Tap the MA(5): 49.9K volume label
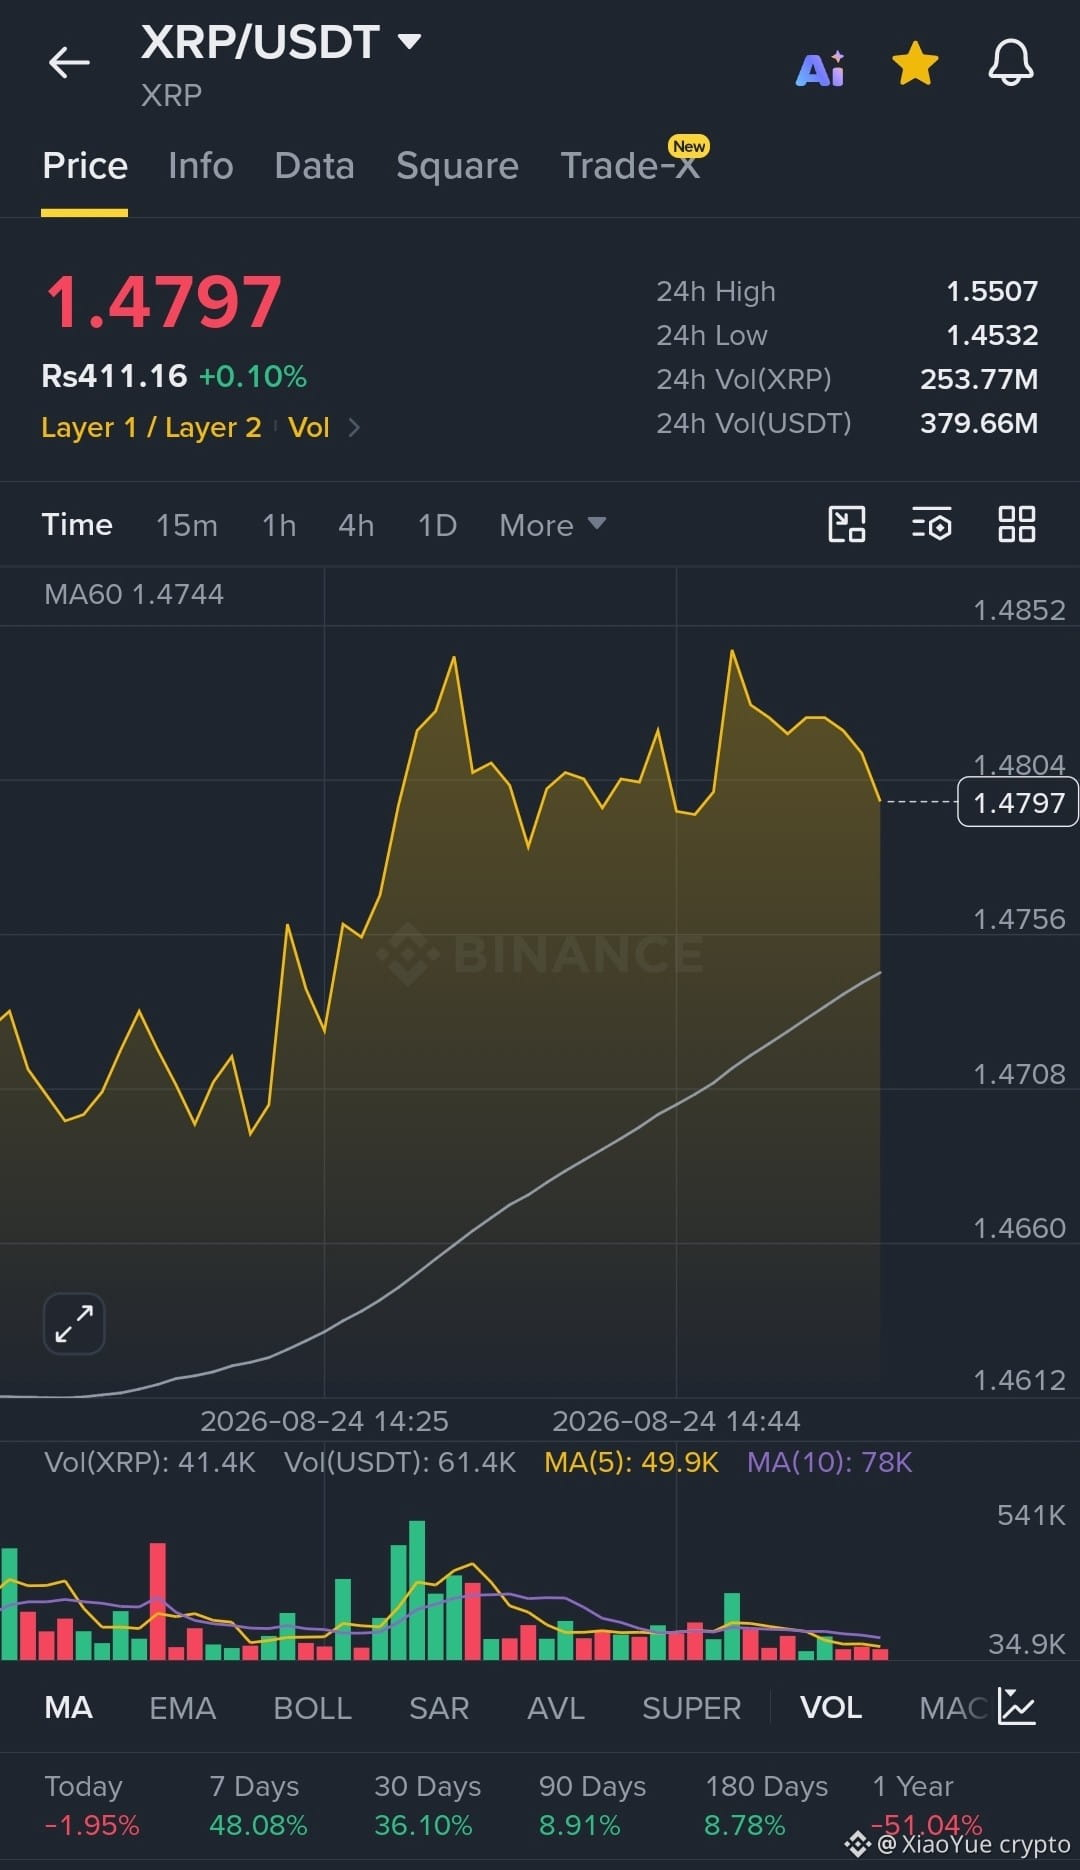This screenshot has width=1080, height=1870. pyautogui.click(x=631, y=1463)
